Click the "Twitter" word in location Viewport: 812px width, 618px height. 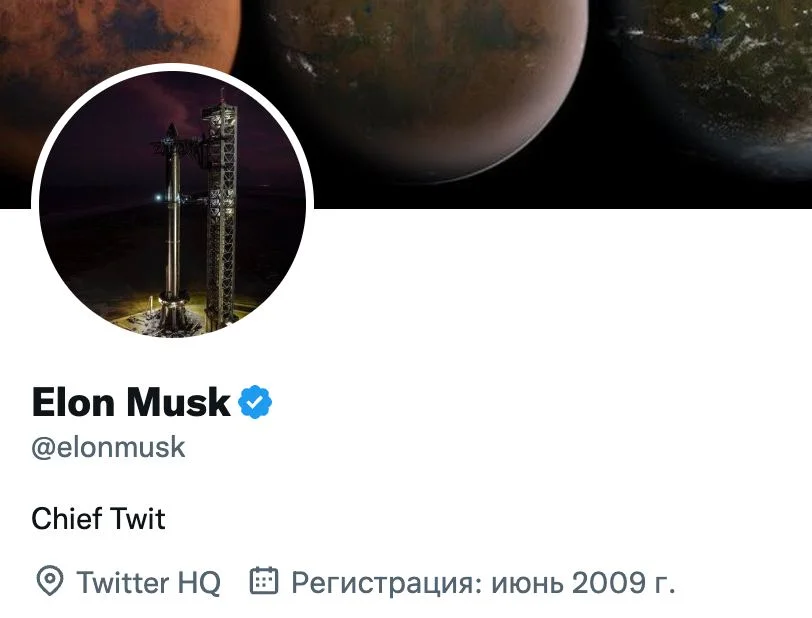124,582
